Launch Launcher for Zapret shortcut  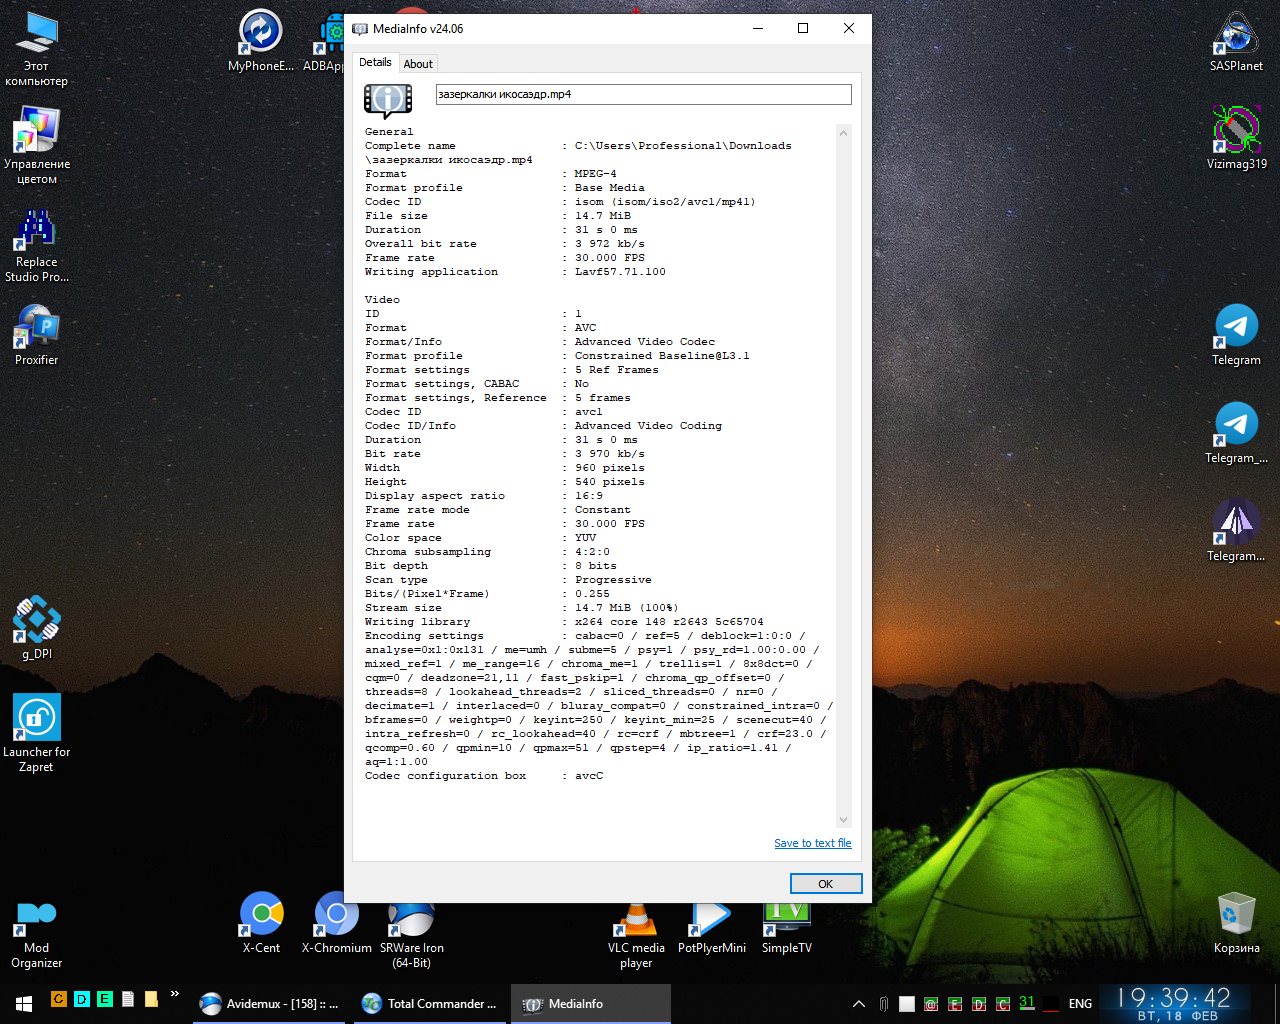[x=37, y=733]
